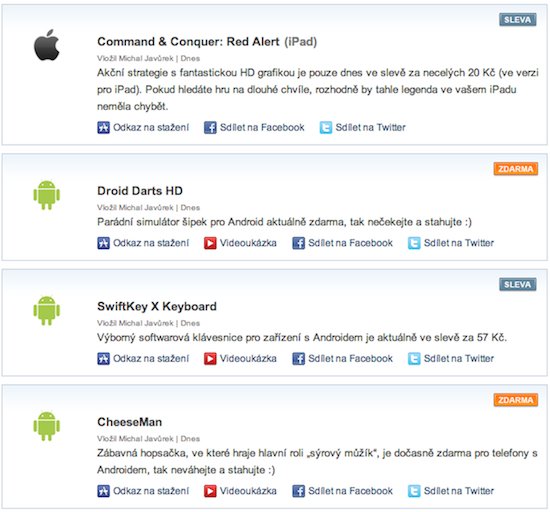Click the Facebook icon under CheeseMan entry
This screenshot has width=550, height=512.
pos(299,491)
